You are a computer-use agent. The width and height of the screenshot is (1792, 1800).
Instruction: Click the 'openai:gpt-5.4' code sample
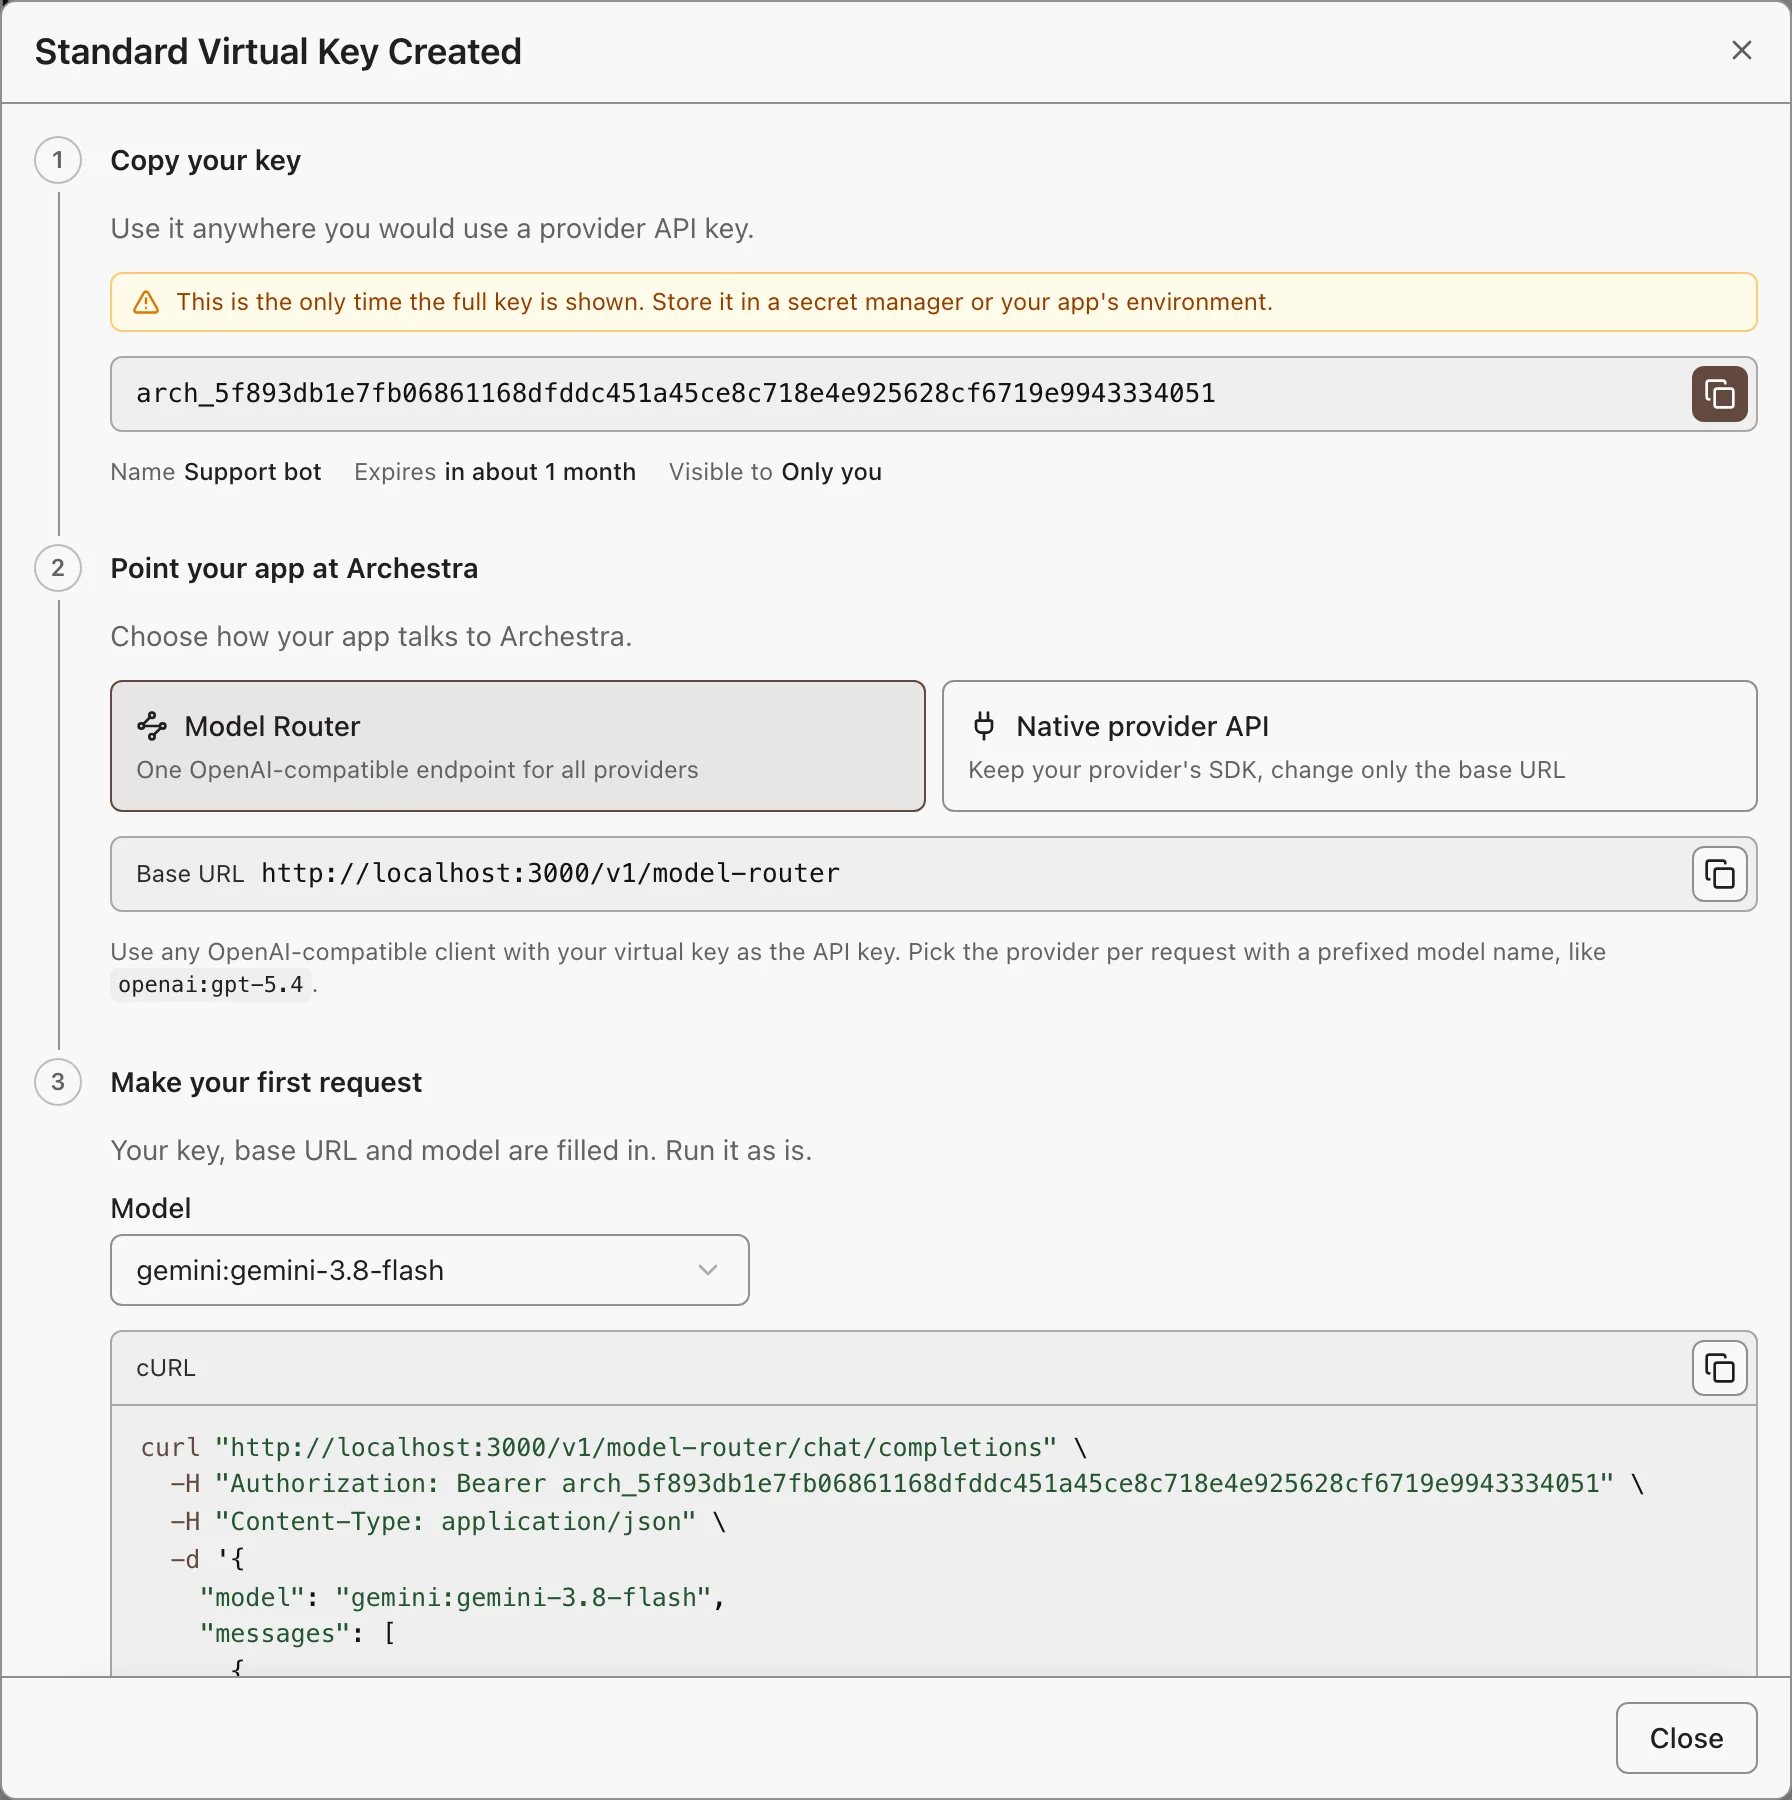211,985
